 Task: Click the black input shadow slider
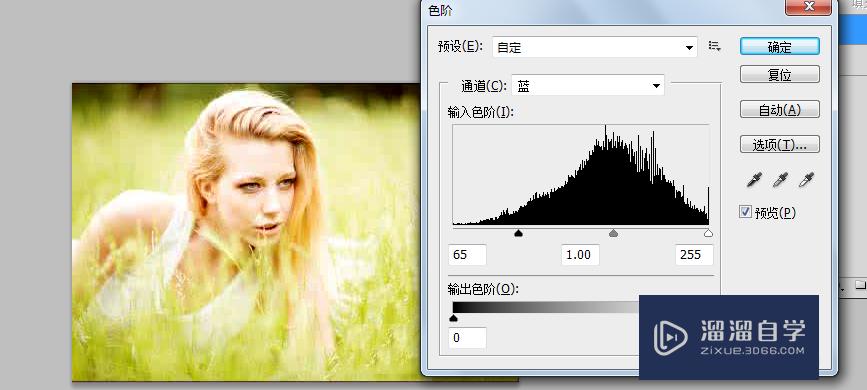[x=518, y=233]
